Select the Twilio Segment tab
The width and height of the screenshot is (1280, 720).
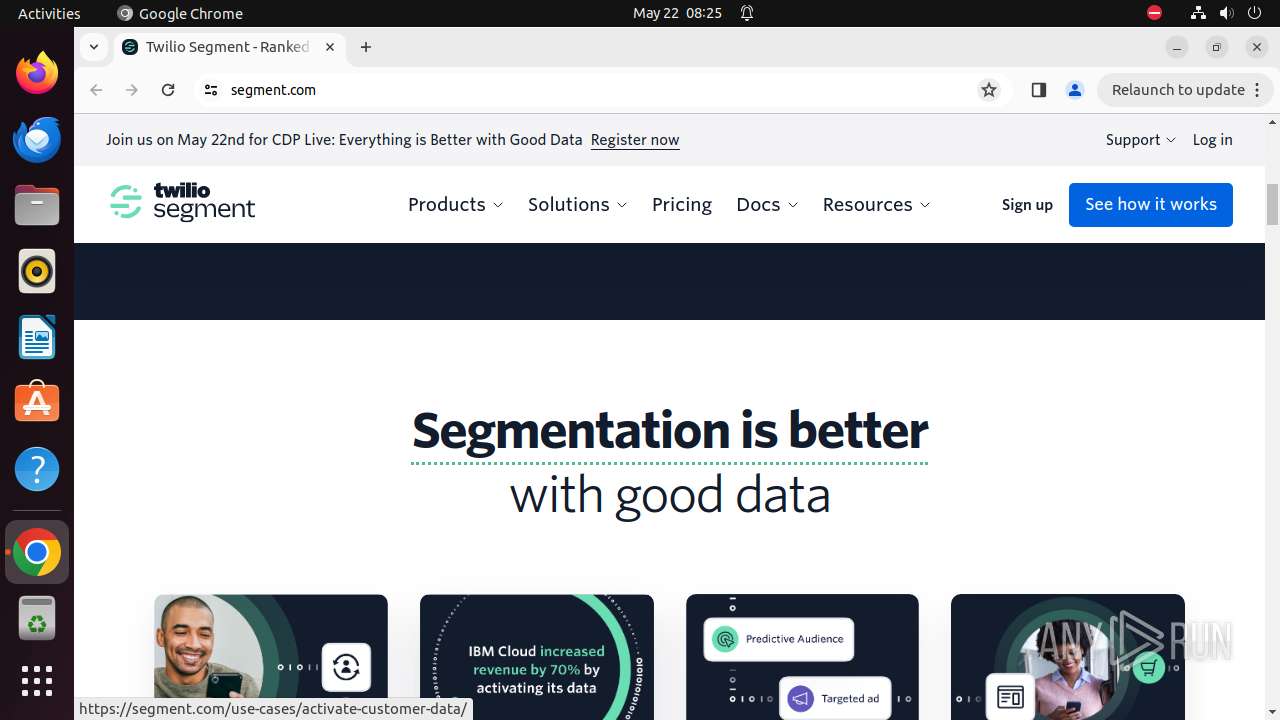click(x=228, y=47)
